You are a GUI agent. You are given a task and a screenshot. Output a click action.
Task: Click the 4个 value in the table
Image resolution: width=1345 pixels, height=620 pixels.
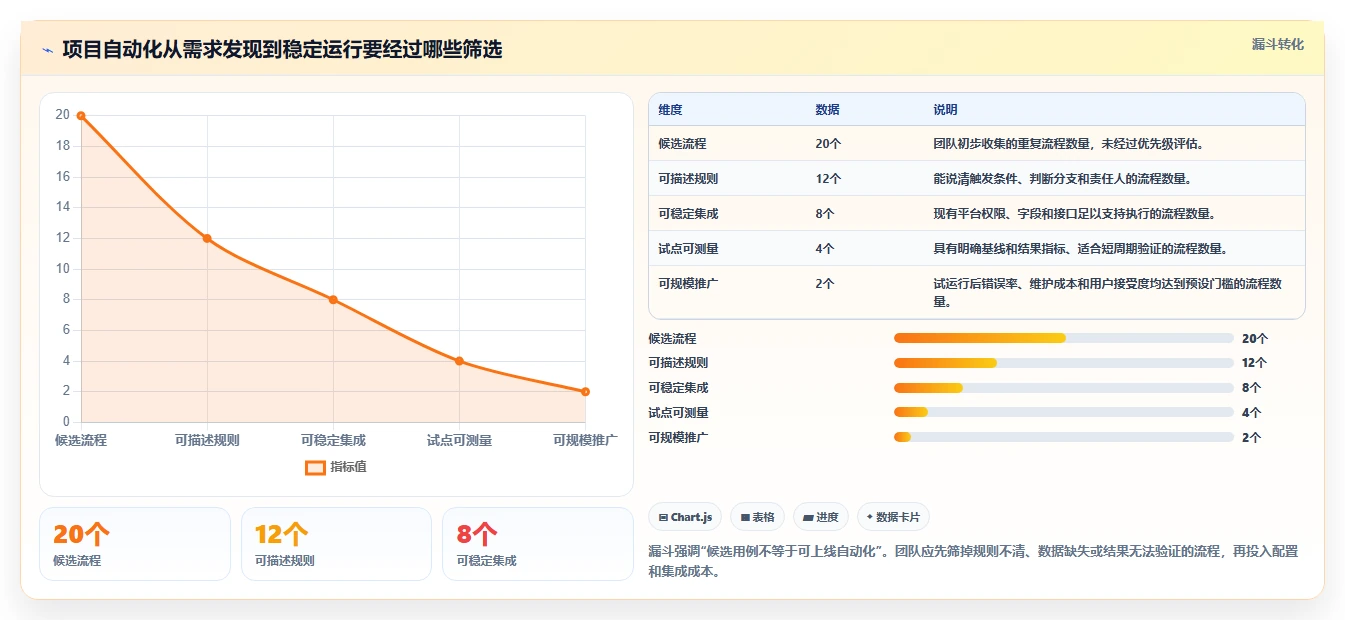click(825, 249)
